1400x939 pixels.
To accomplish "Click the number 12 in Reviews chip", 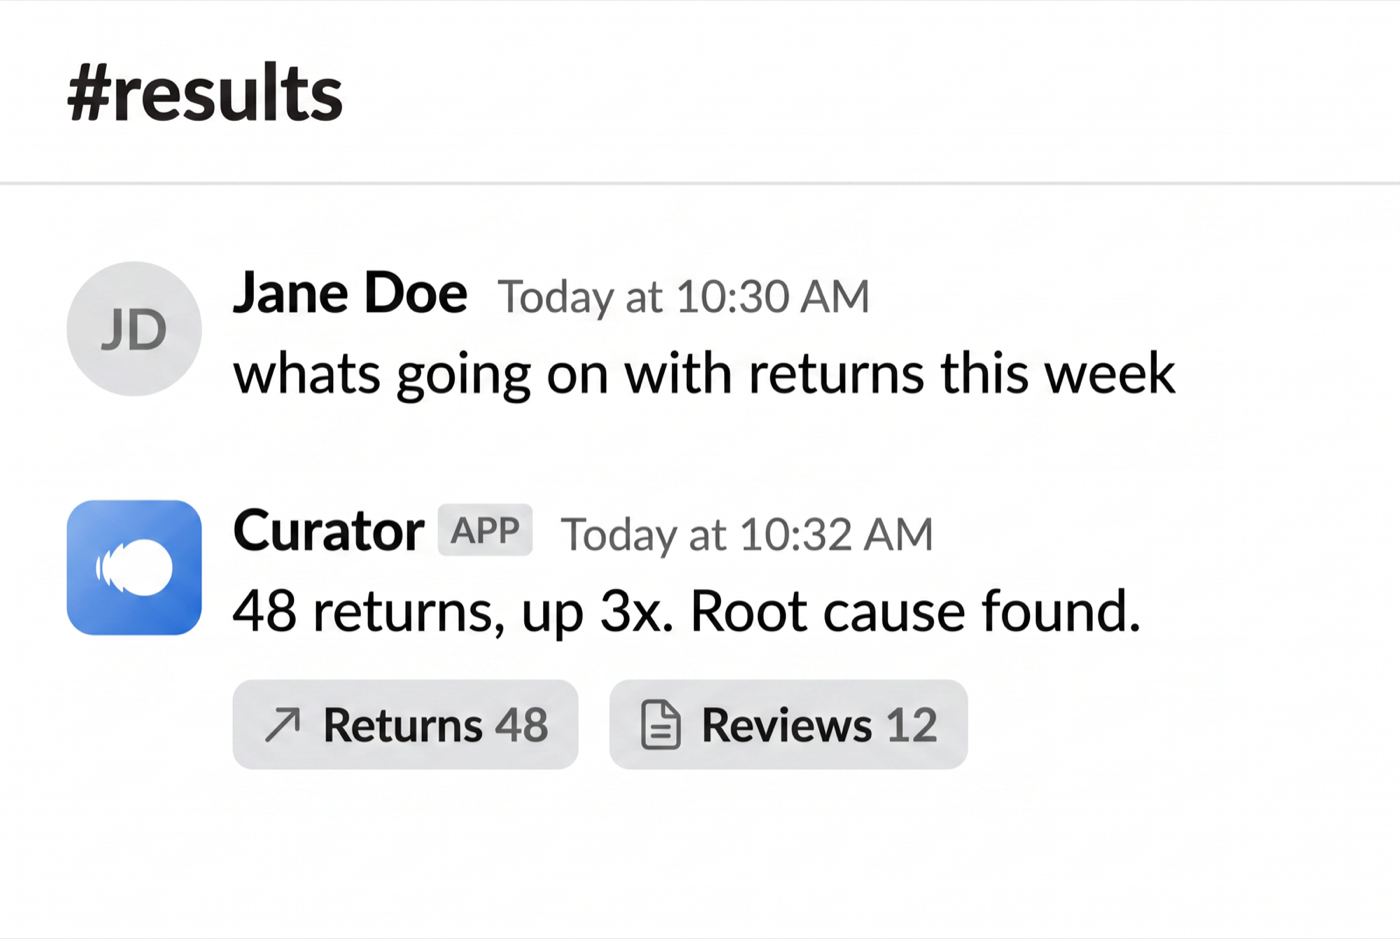I will (911, 725).
